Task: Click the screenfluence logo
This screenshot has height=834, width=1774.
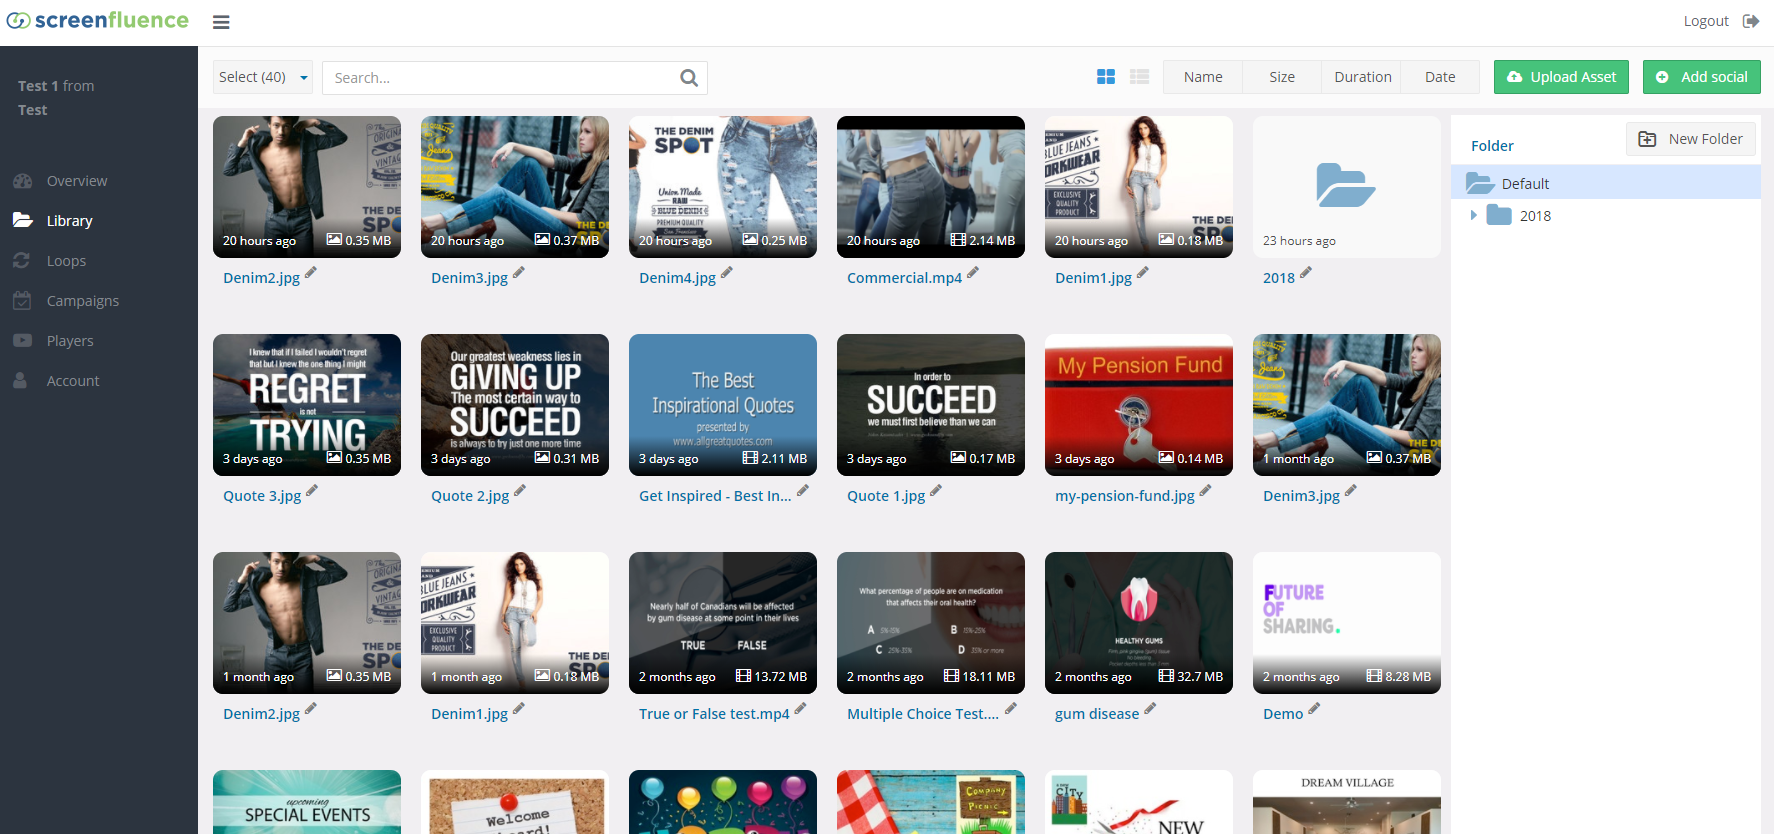Action: click(98, 20)
